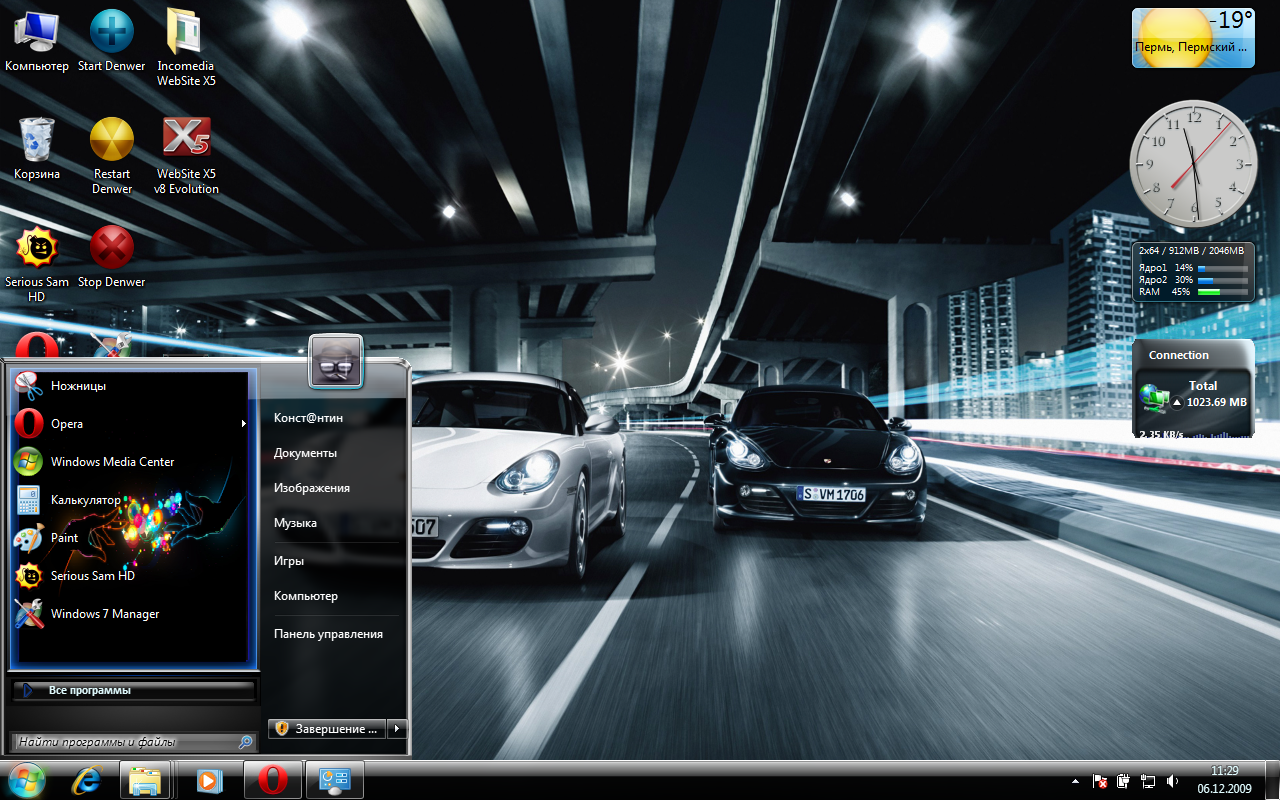The height and width of the screenshot is (800, 1280).
Task: Open Панель управления from Start menu
Action: 328,634
